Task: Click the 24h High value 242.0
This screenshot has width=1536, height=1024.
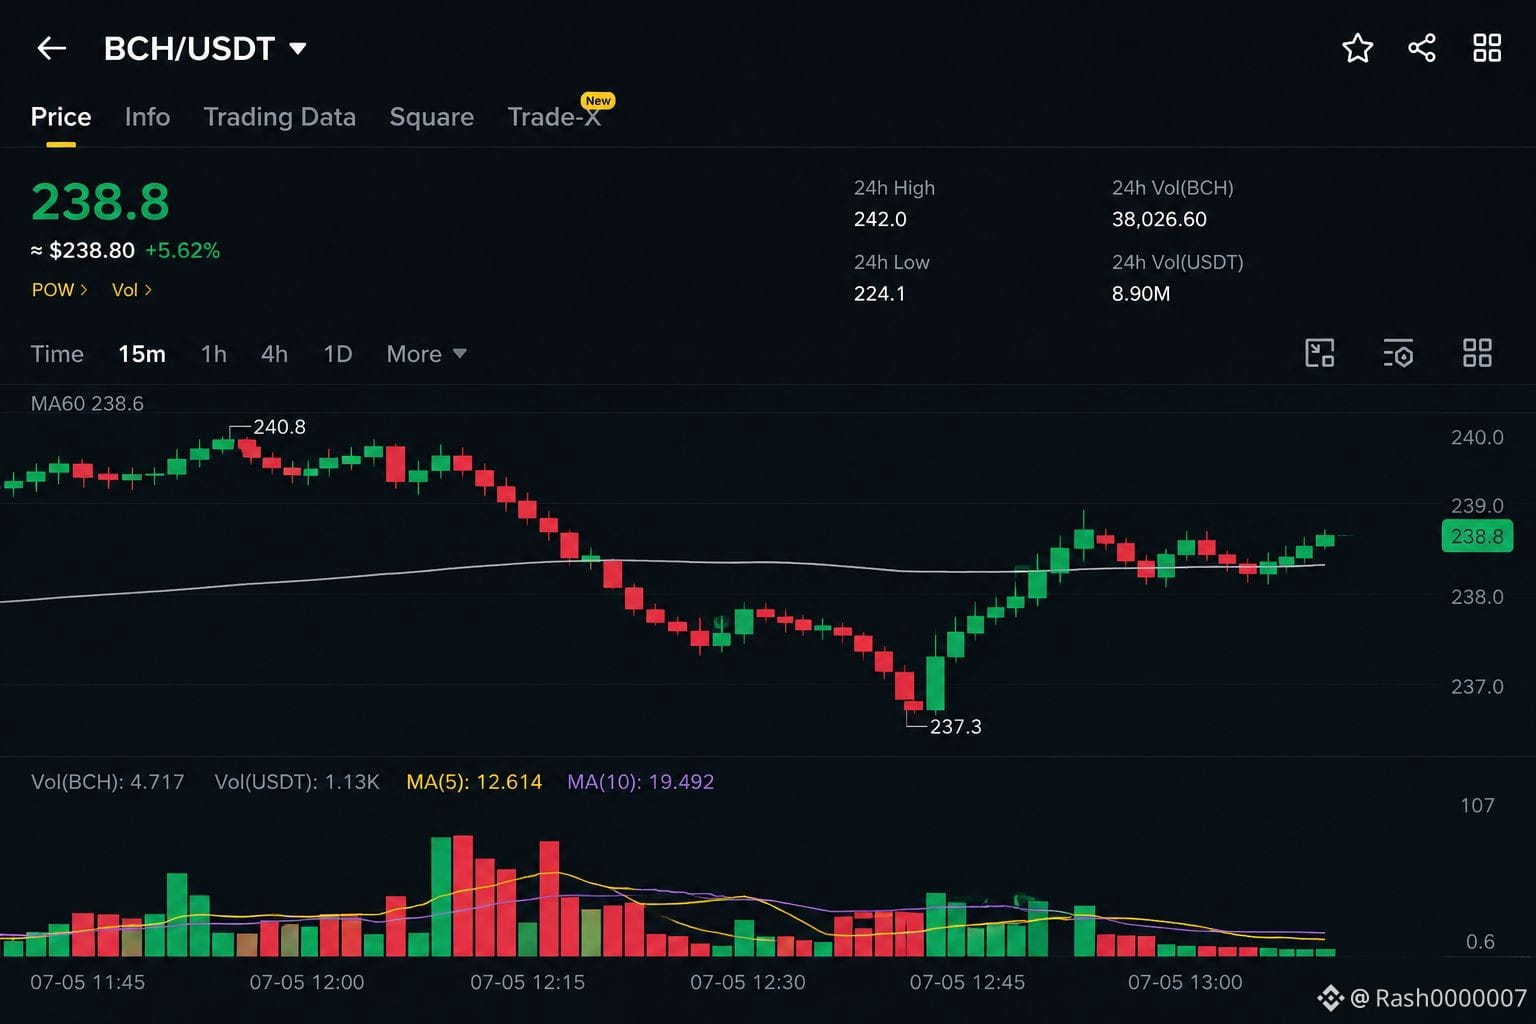Action: 880,219
